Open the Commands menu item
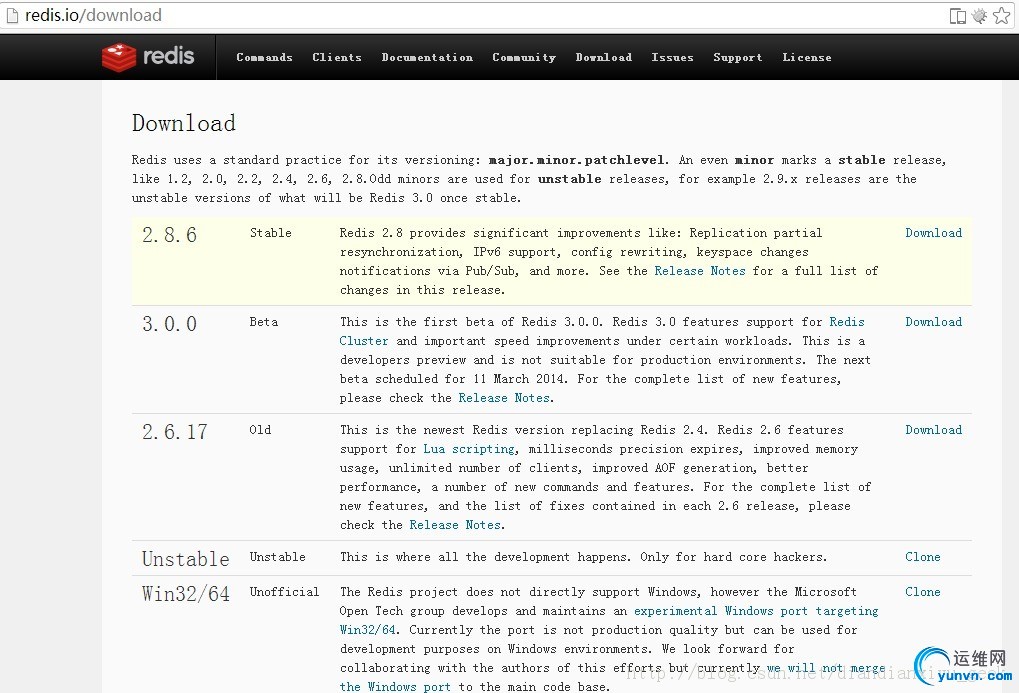 264,57
